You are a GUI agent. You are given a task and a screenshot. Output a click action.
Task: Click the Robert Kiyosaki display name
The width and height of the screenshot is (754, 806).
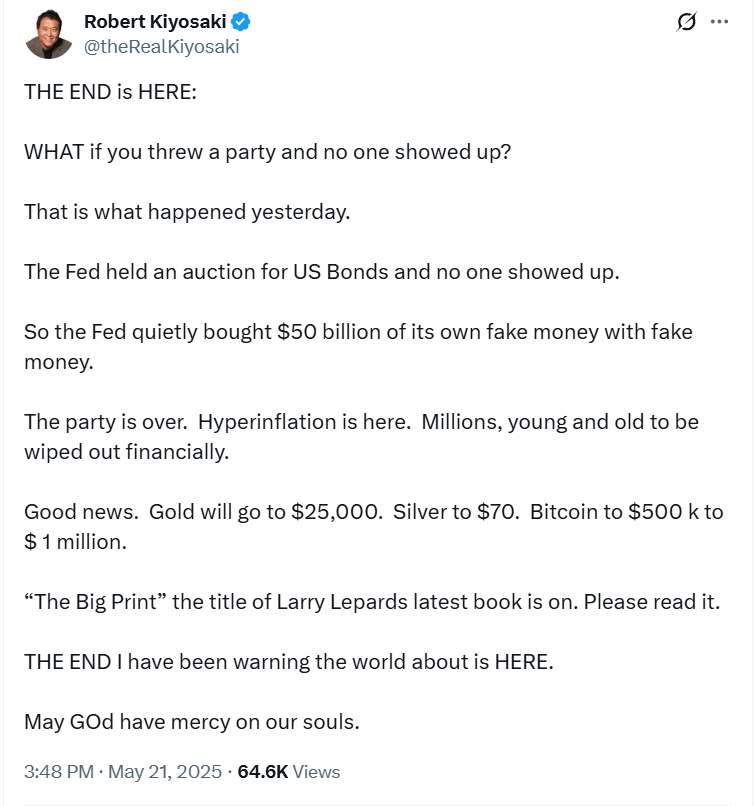(x=155, y=22)
